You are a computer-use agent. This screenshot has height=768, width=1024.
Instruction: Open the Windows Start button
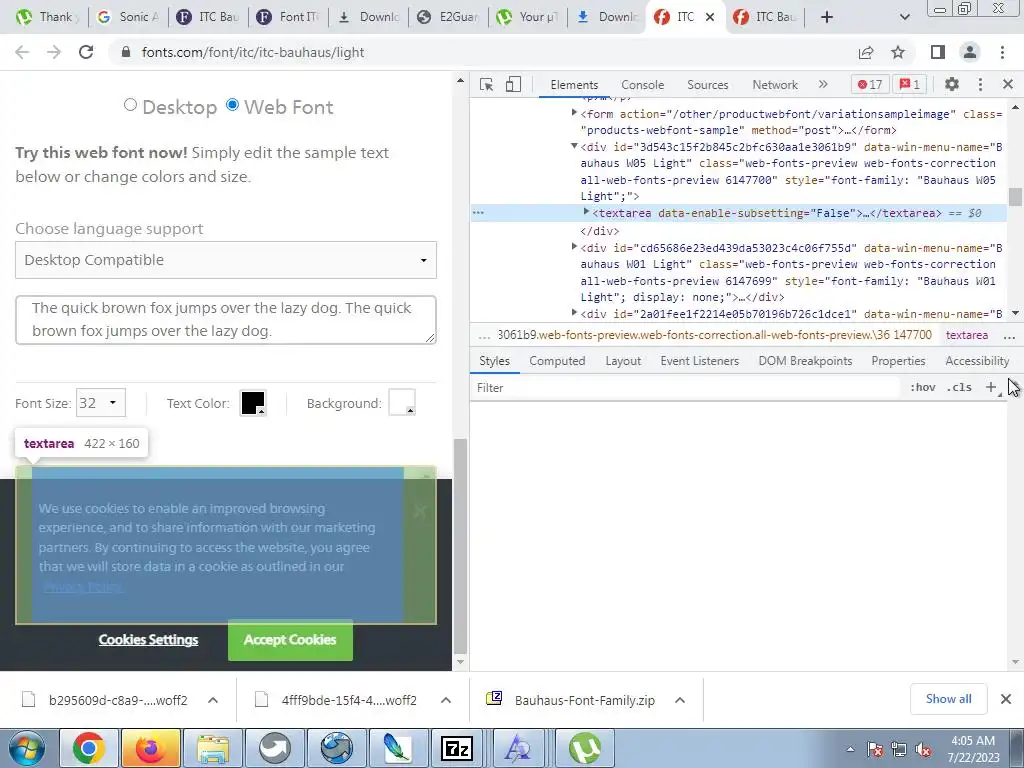tap(25, 748)
